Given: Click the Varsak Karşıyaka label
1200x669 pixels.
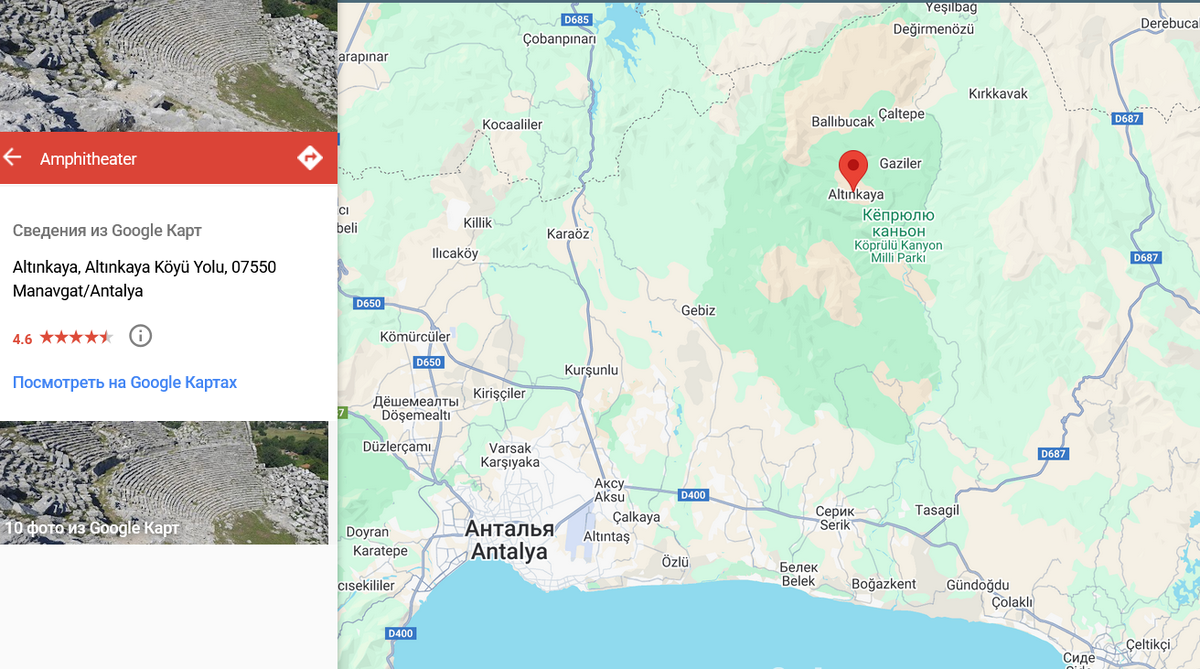Looking at the screenshot, I should 510,455.
